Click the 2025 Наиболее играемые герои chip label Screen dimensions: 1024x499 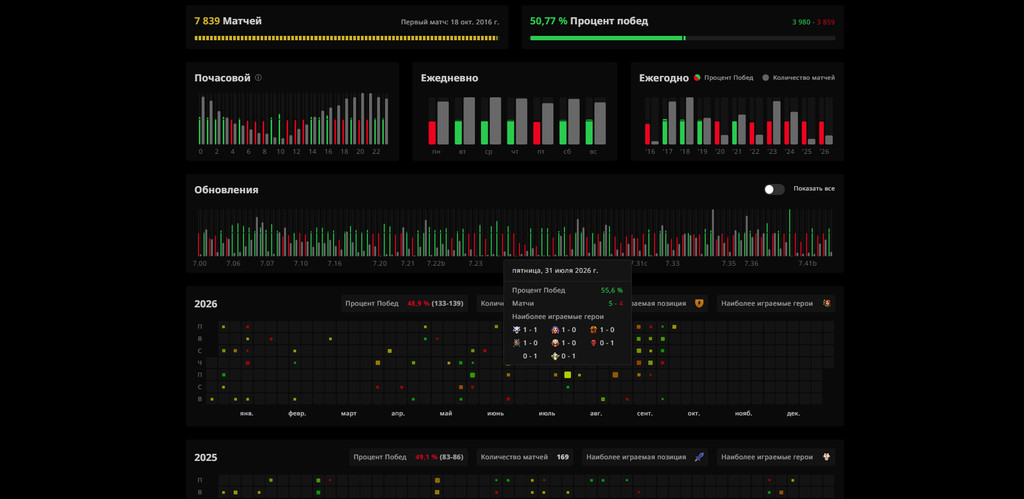click(x=767, y=457)
